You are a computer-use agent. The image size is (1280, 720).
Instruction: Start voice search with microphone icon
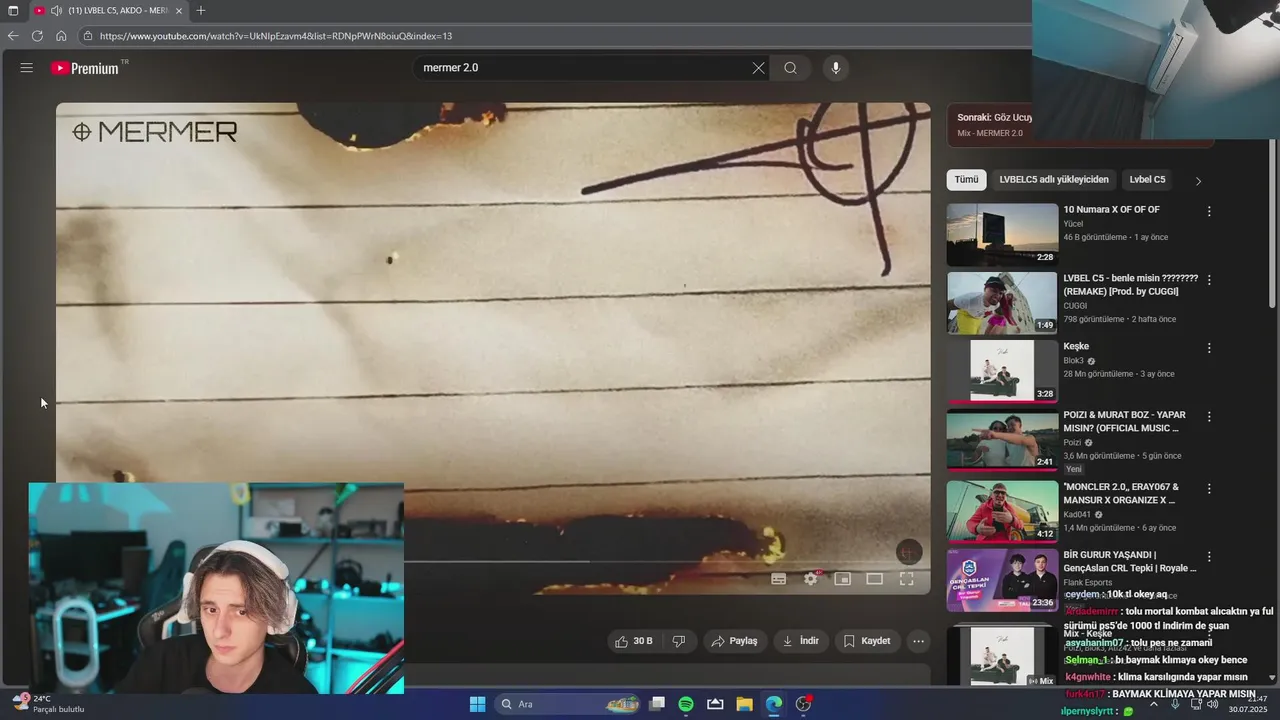coord(836,68)
